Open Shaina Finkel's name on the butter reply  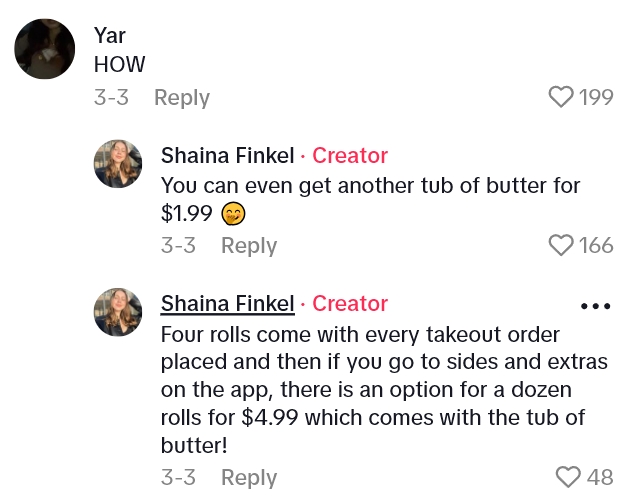[227, 156]
